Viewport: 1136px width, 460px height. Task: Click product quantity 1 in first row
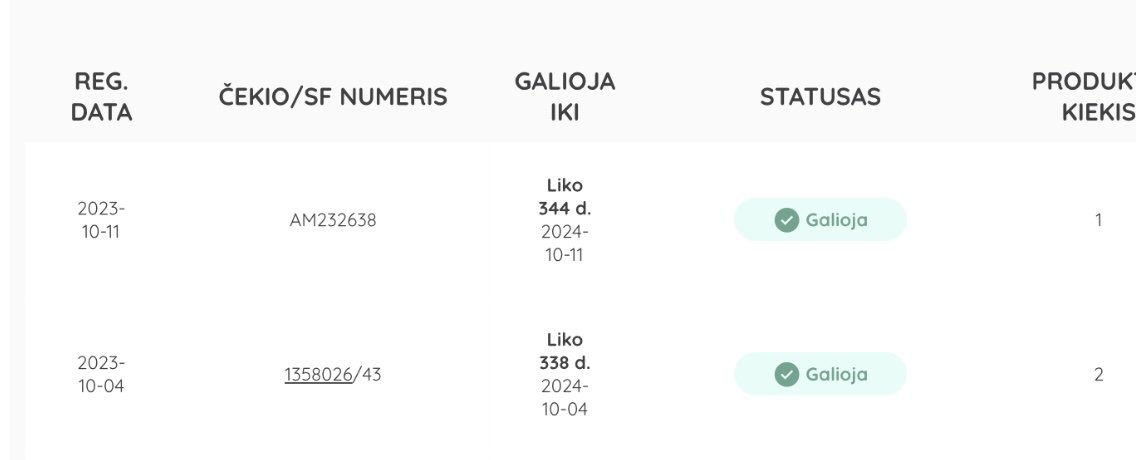1098,220
